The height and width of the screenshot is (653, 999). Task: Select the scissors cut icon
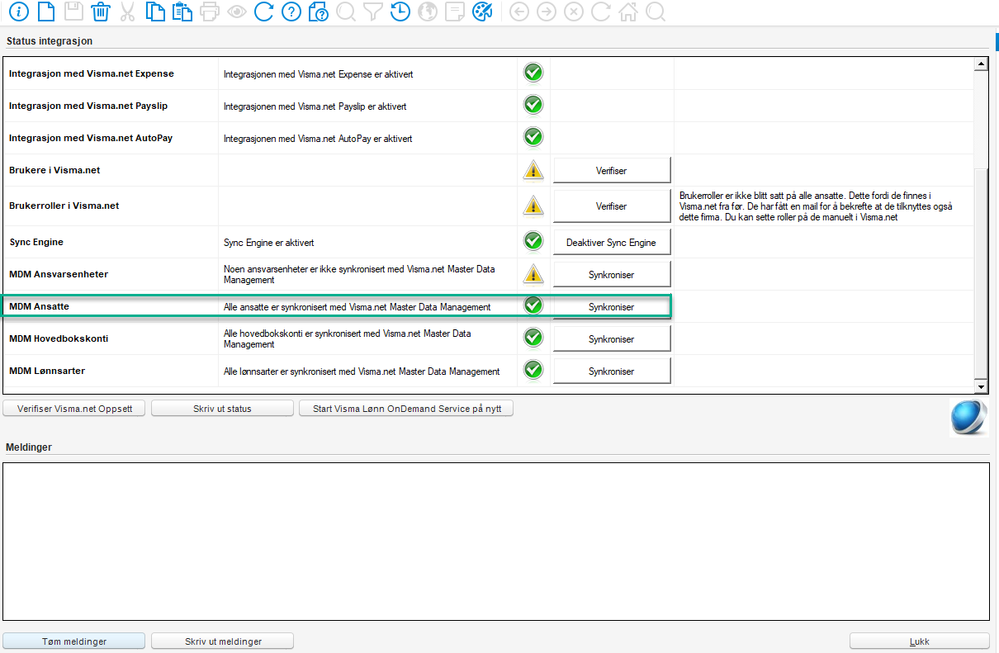coord(127,11)
